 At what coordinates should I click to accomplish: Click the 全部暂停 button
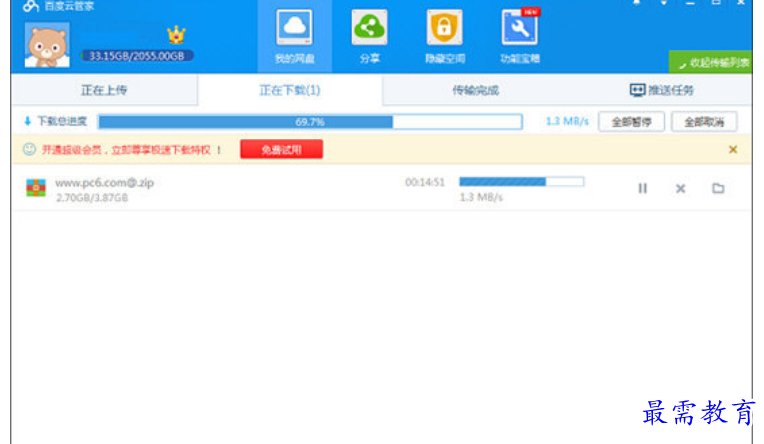(631, 122)
